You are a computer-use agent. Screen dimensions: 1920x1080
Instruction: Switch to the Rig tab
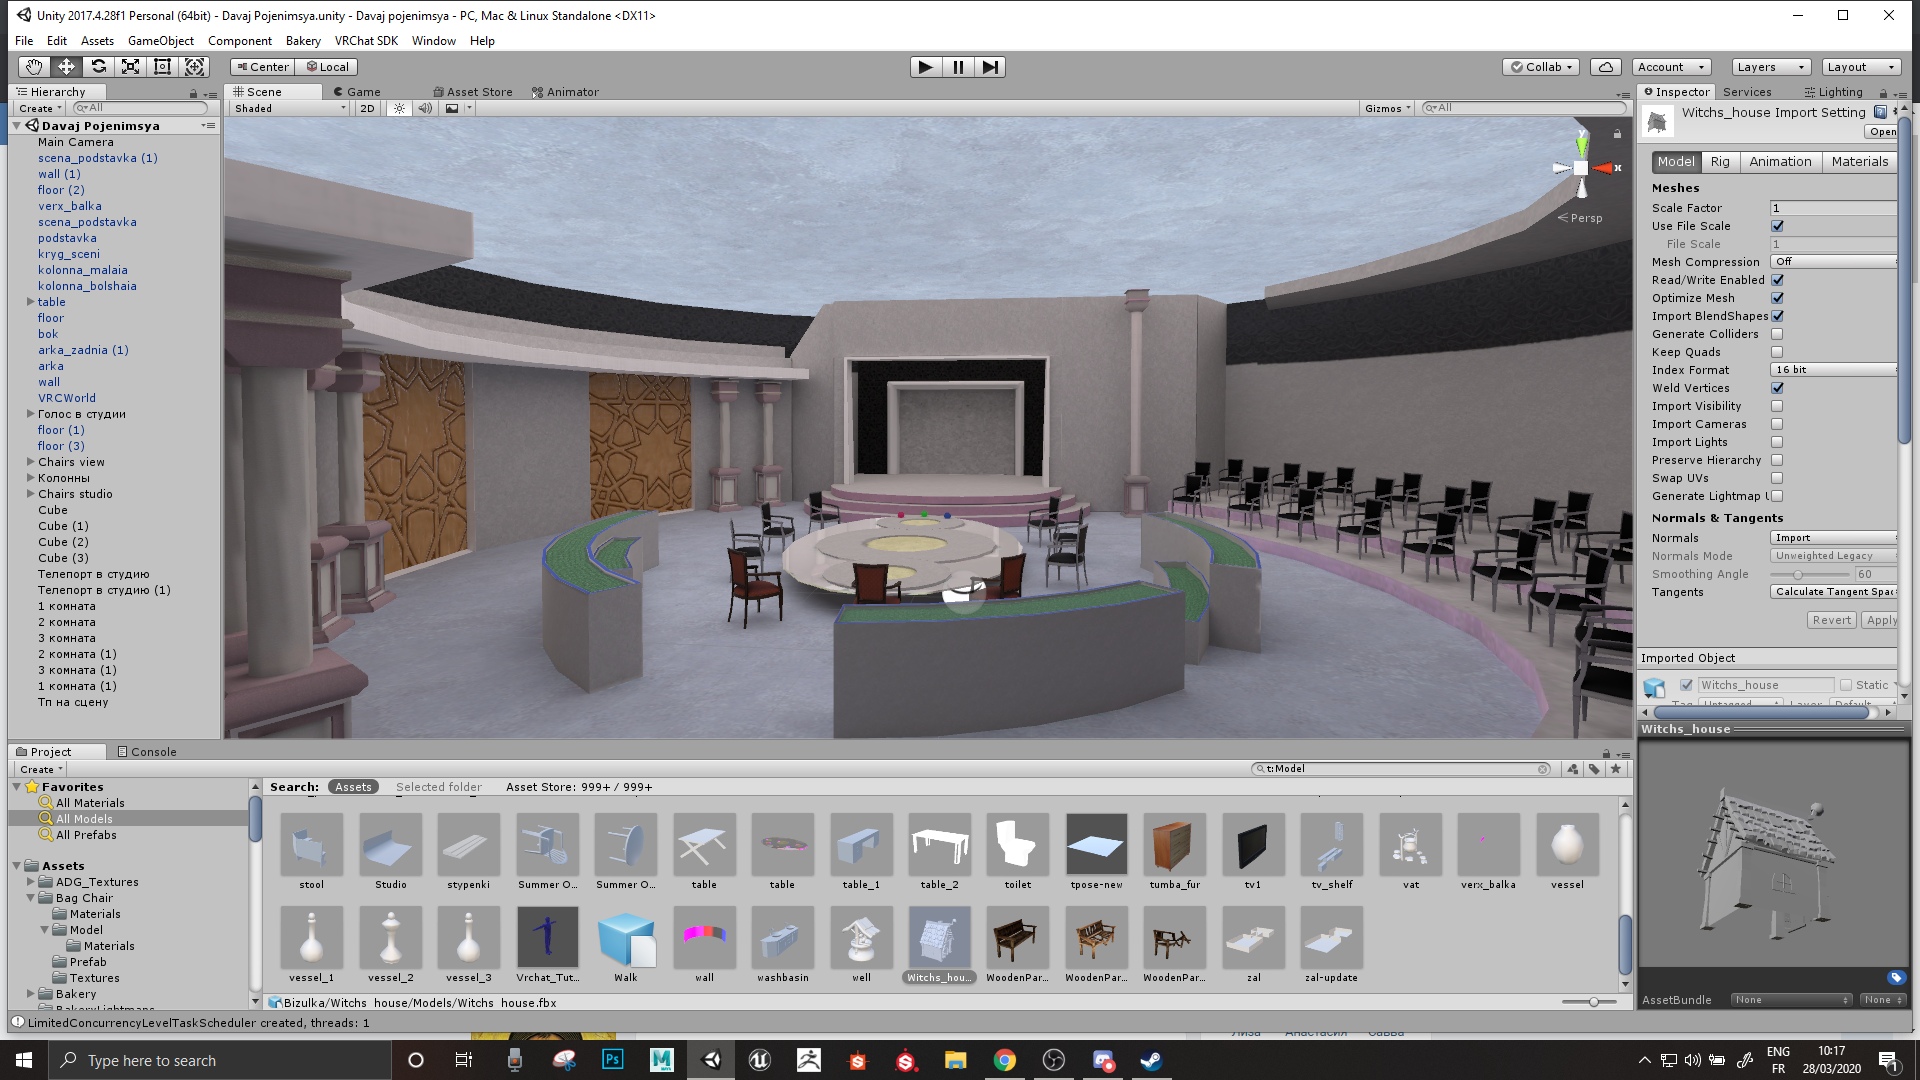point(1719,162)
